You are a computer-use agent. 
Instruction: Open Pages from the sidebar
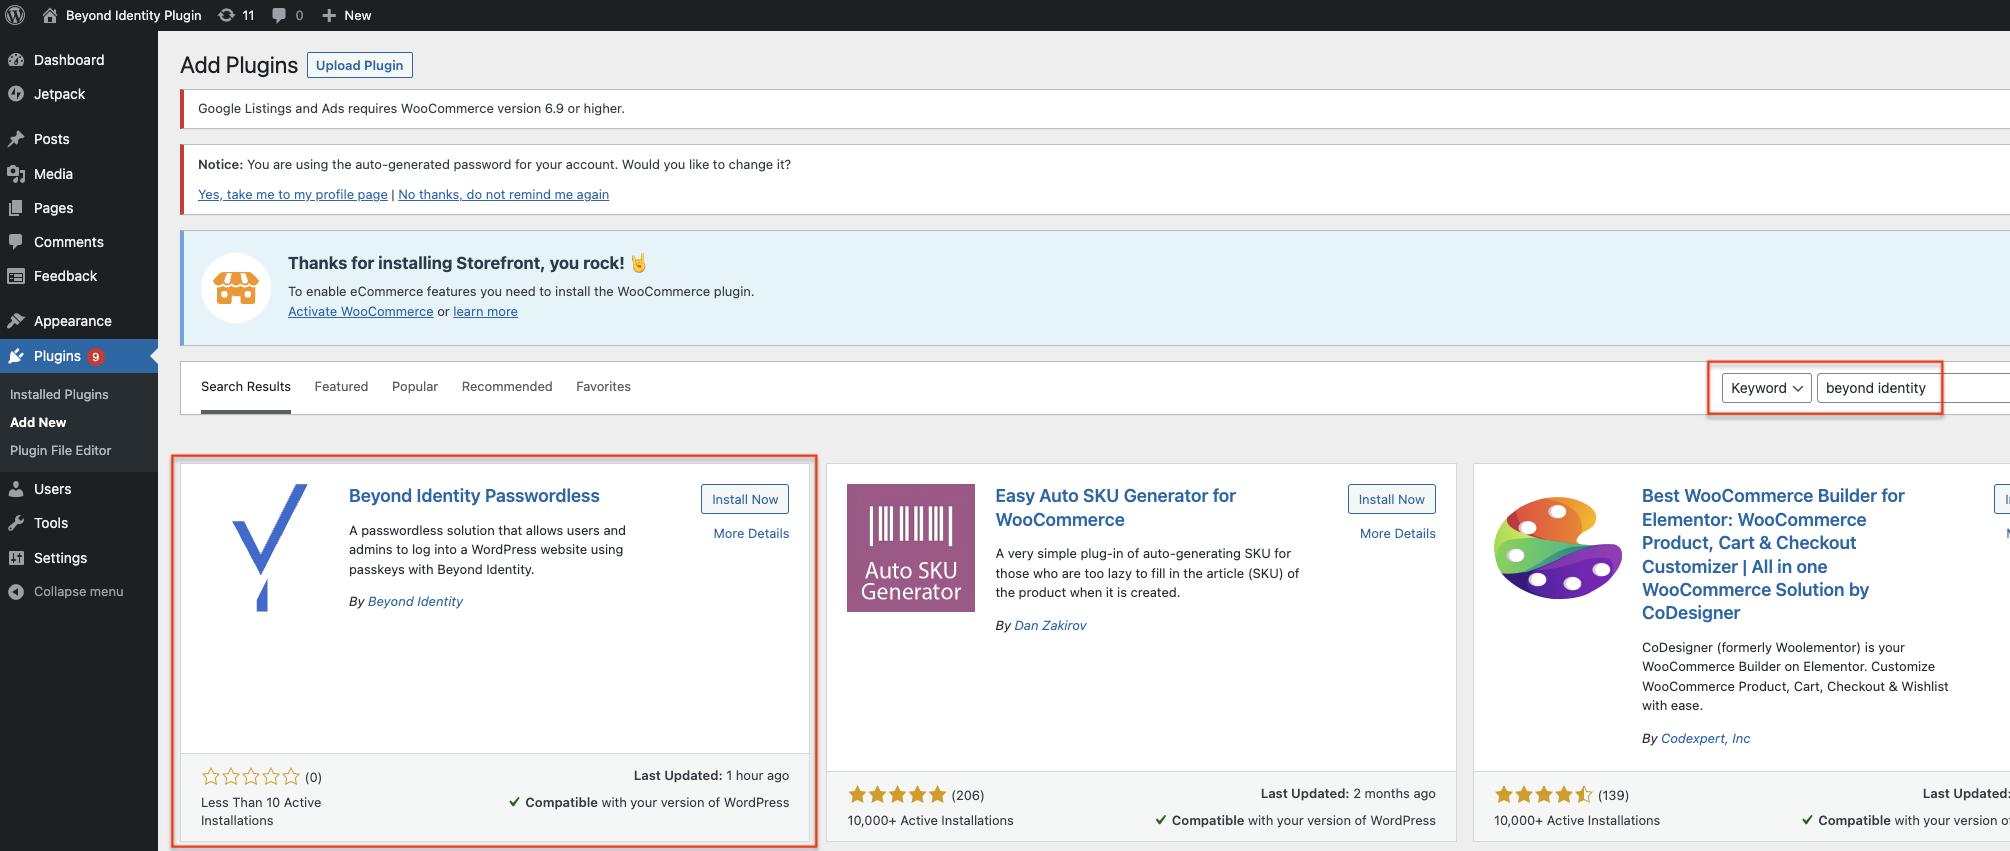(54, 208)
